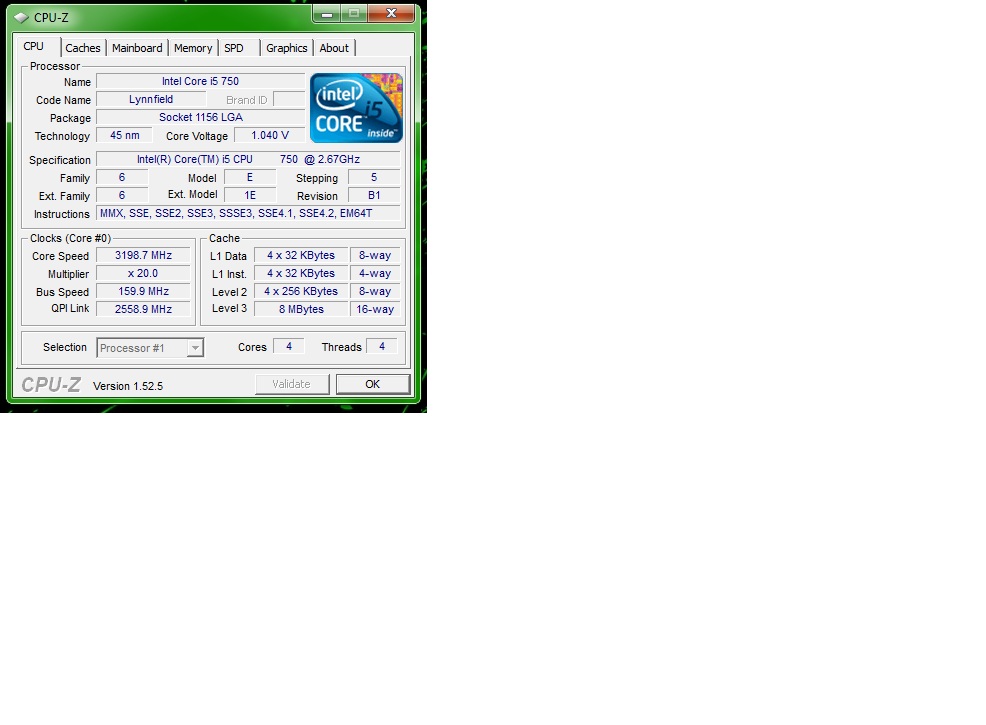Click the OK button
Image resolution: width=986 pixels, height=725 pixels.
coord(373,384)
